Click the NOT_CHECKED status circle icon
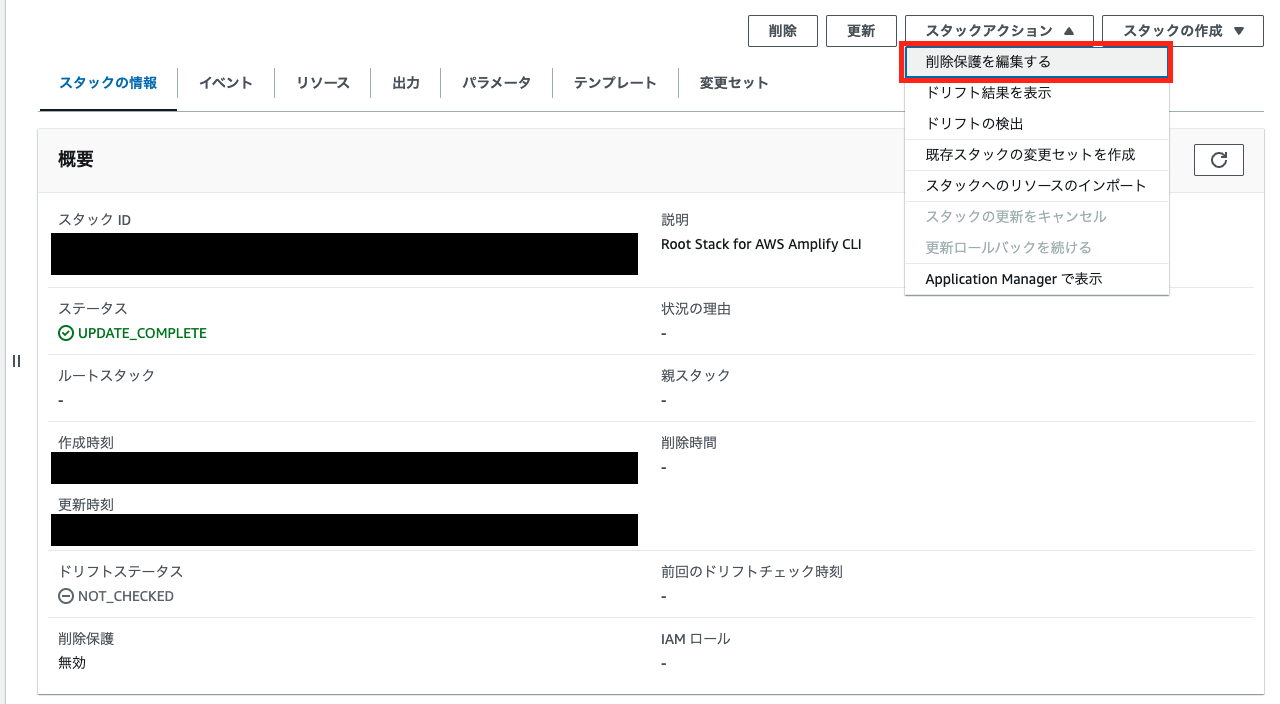This screenshot has width=1280, height=704. pyautogui.click(x=66, y=596)
